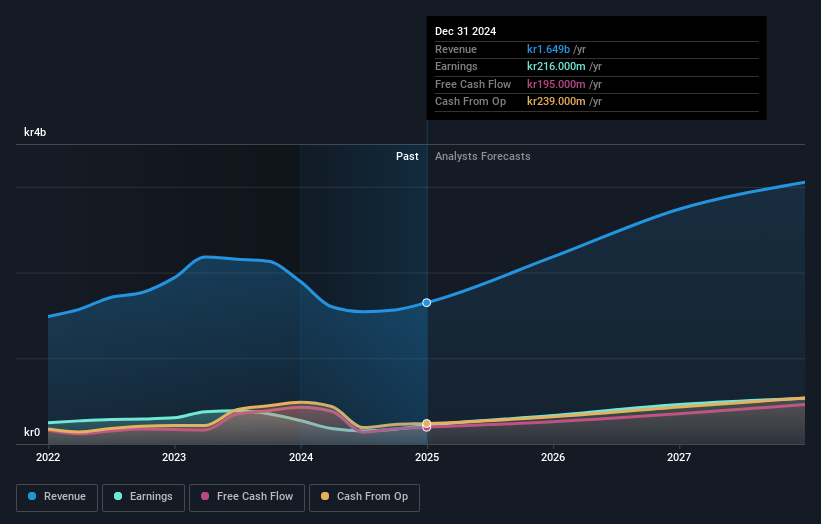Click the Cash From Op tooltip label
This screenshot has height=524, width=821.
click(470, 102)
